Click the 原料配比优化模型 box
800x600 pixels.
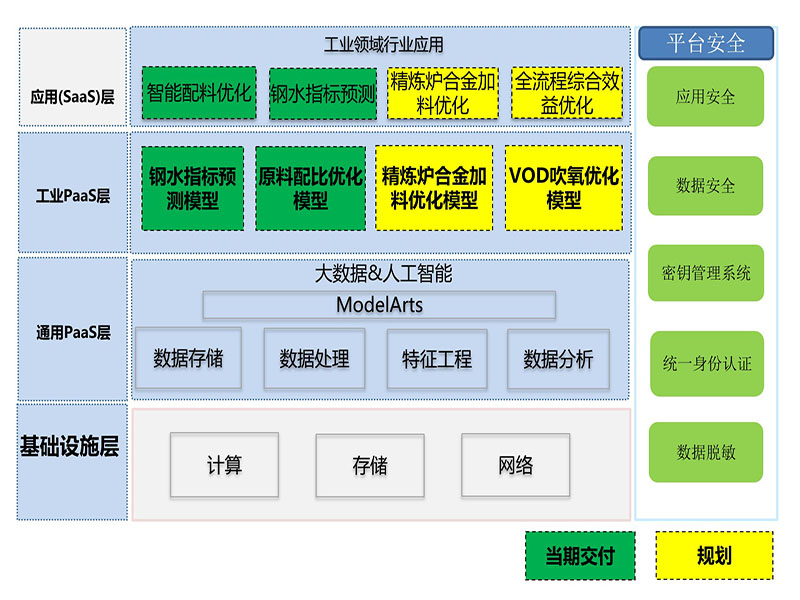click(x=310, y=188)
